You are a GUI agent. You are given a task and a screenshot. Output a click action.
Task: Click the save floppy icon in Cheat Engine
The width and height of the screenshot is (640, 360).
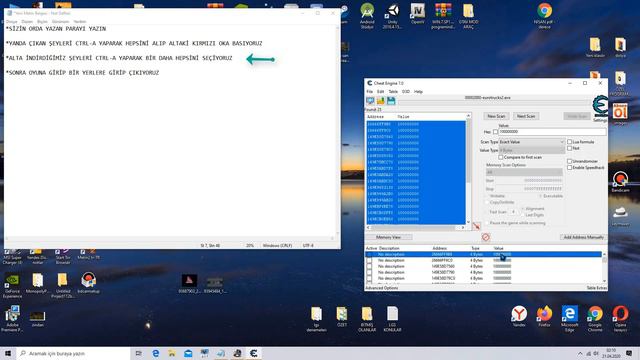(391, 101)
